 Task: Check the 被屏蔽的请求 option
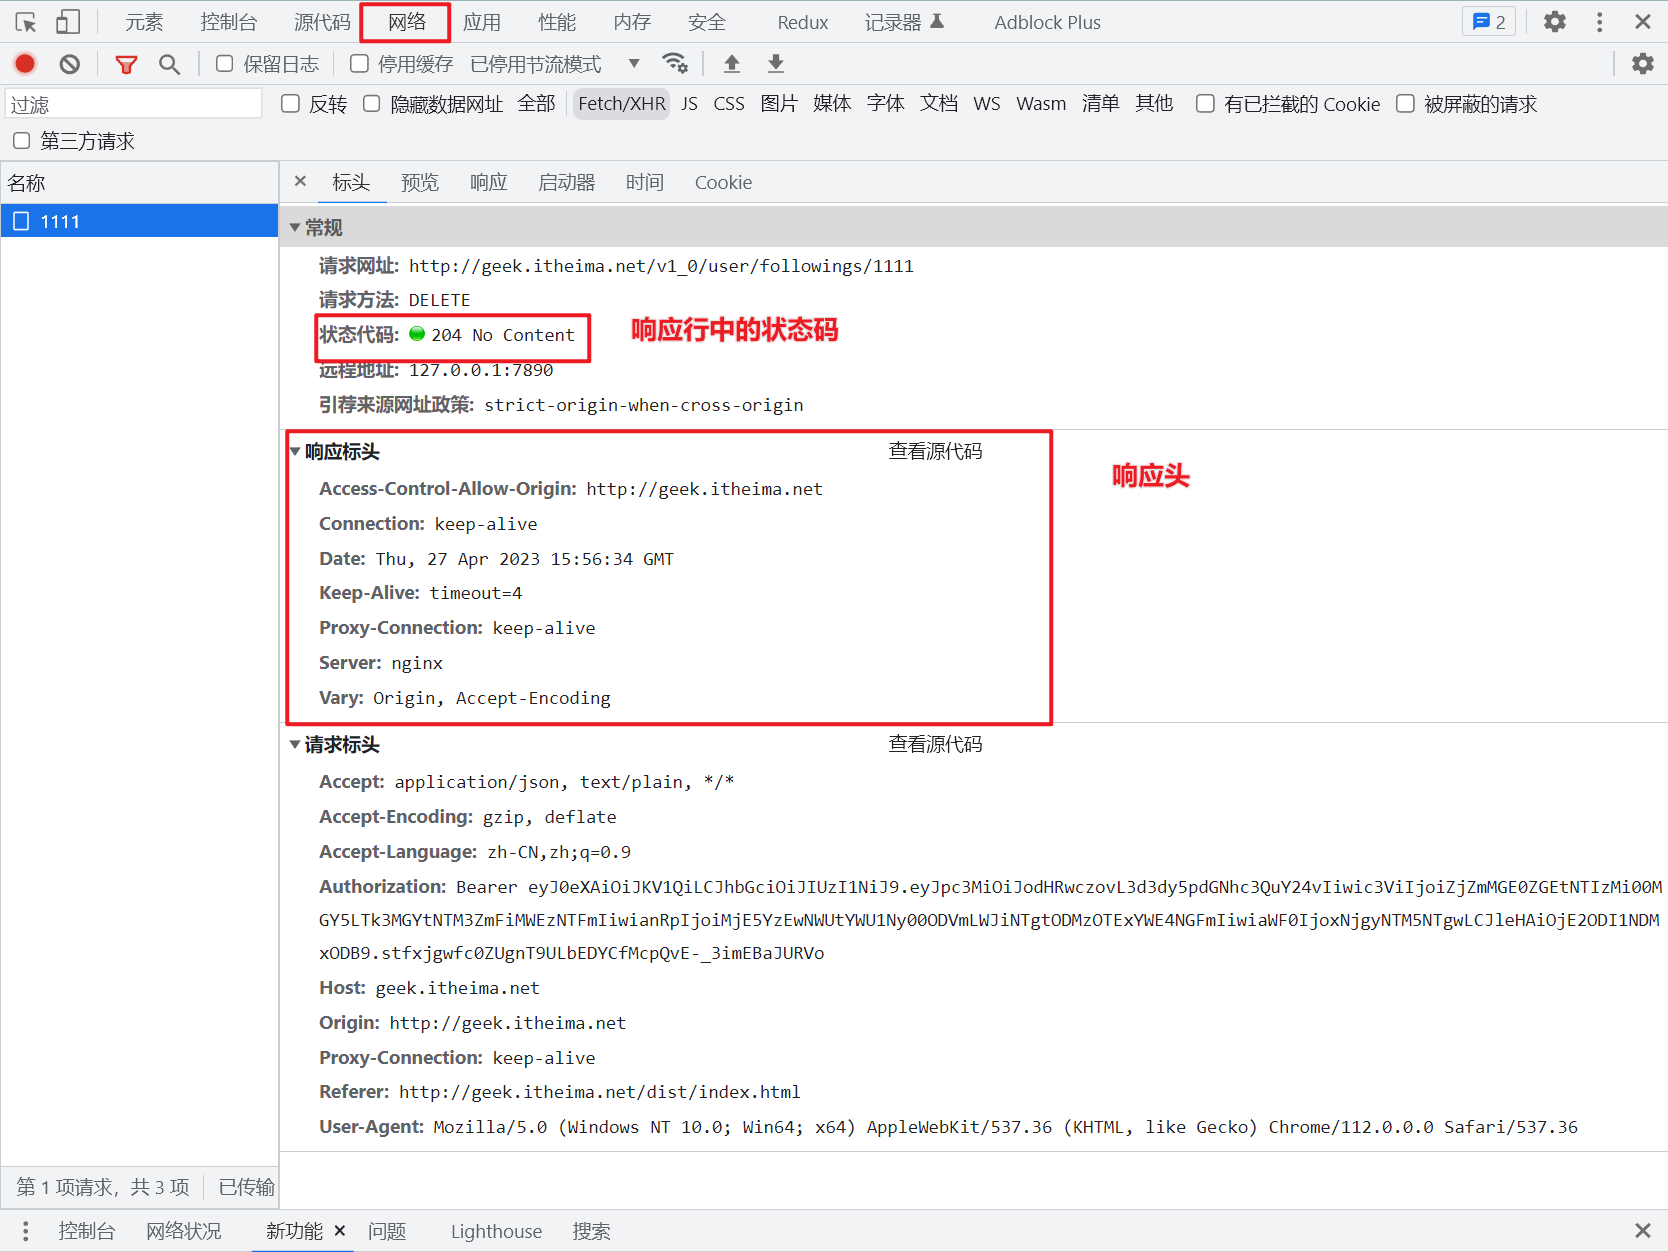[x=1406, y=104]
